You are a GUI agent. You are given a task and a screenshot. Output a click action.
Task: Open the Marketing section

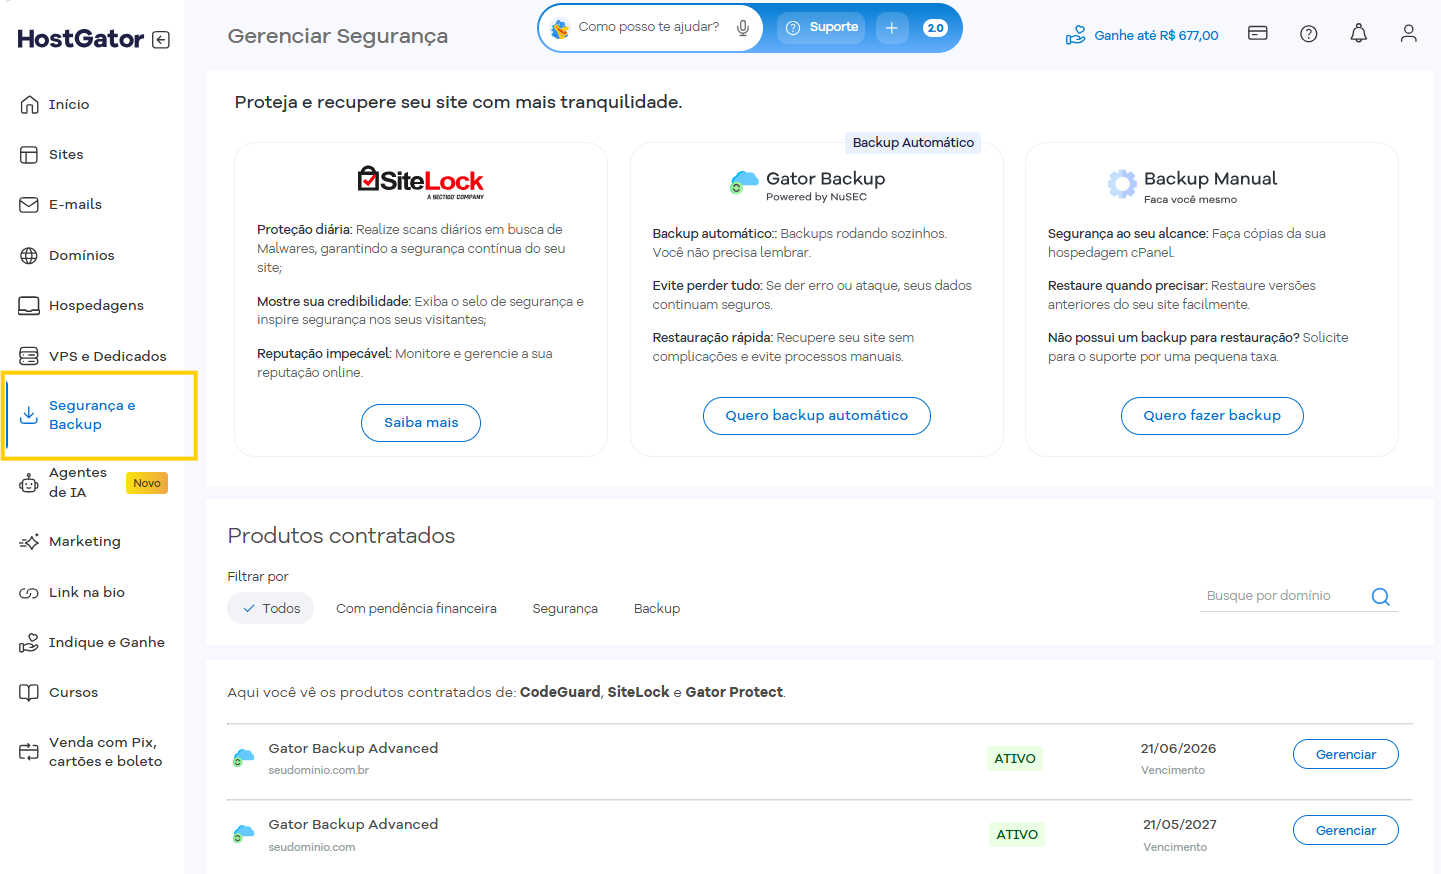pos(84,541)
